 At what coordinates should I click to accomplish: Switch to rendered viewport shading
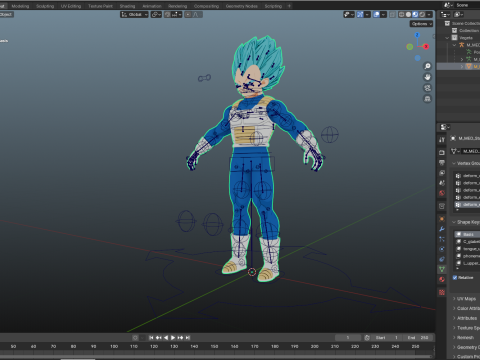(422, 15)
